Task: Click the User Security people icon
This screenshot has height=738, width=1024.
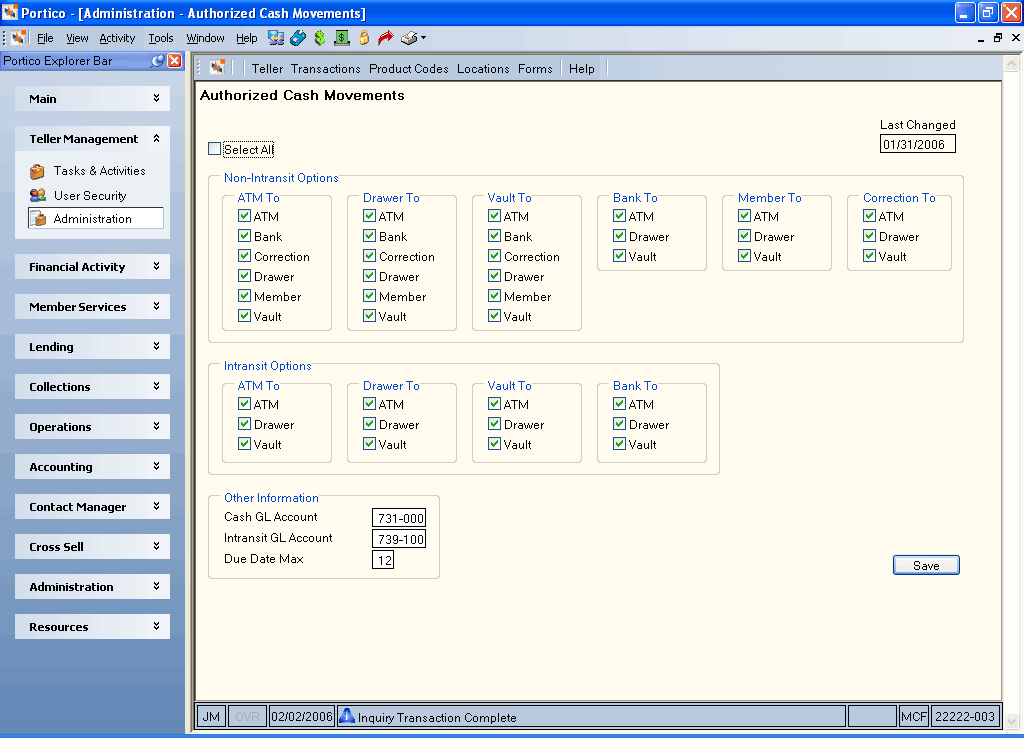Action: 37,195
